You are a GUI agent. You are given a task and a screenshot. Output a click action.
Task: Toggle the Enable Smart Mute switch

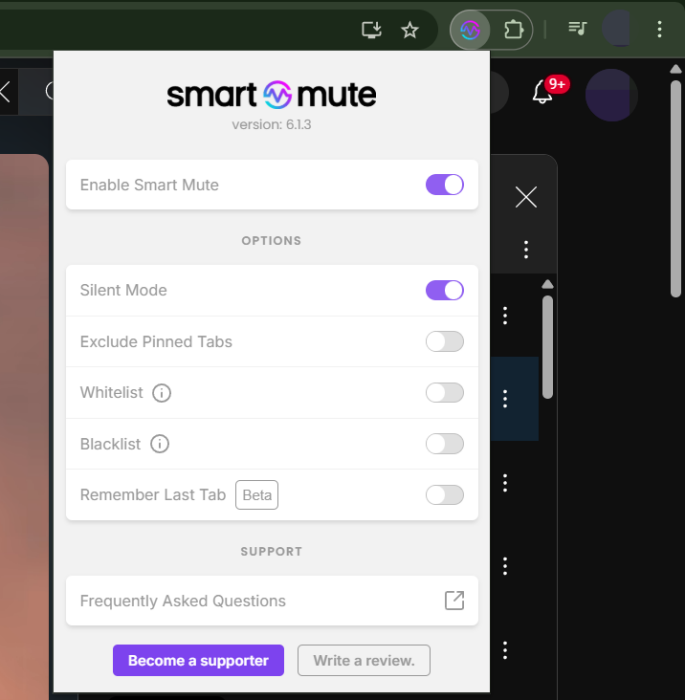[444, 185]
